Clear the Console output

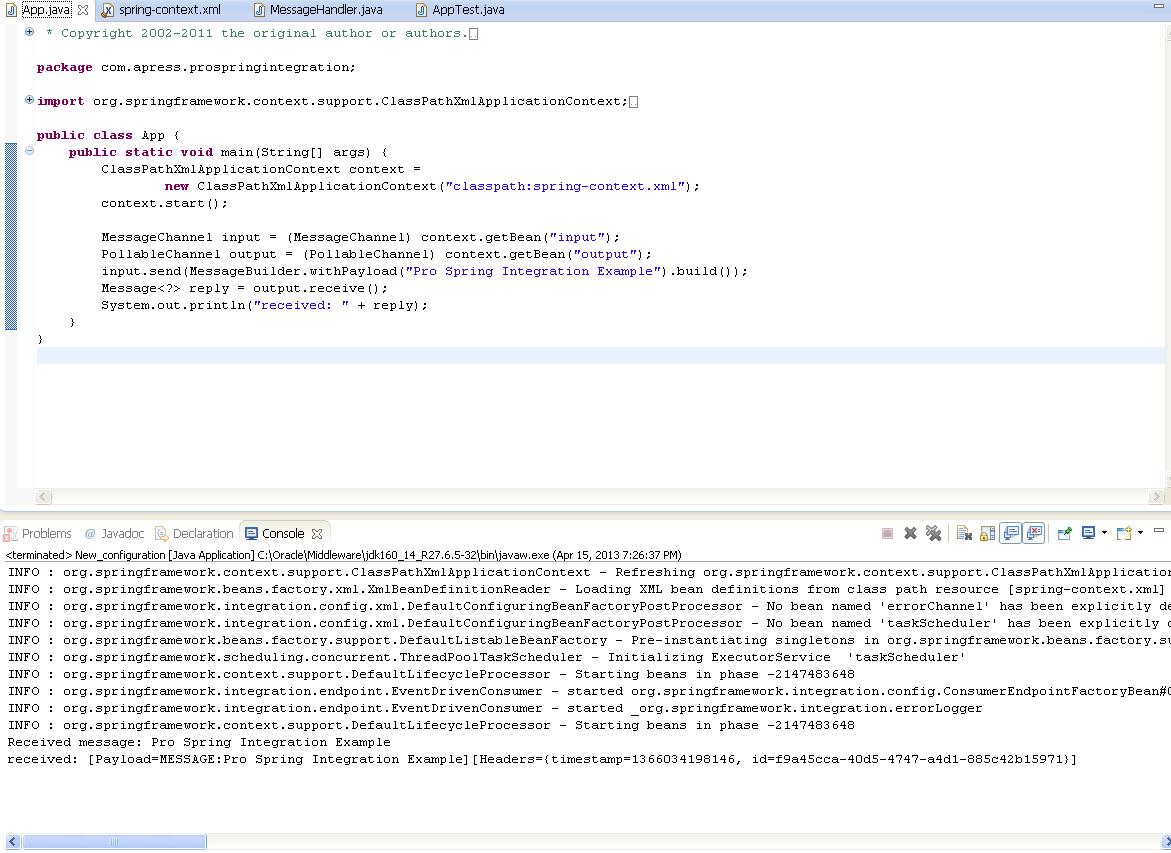963,533
